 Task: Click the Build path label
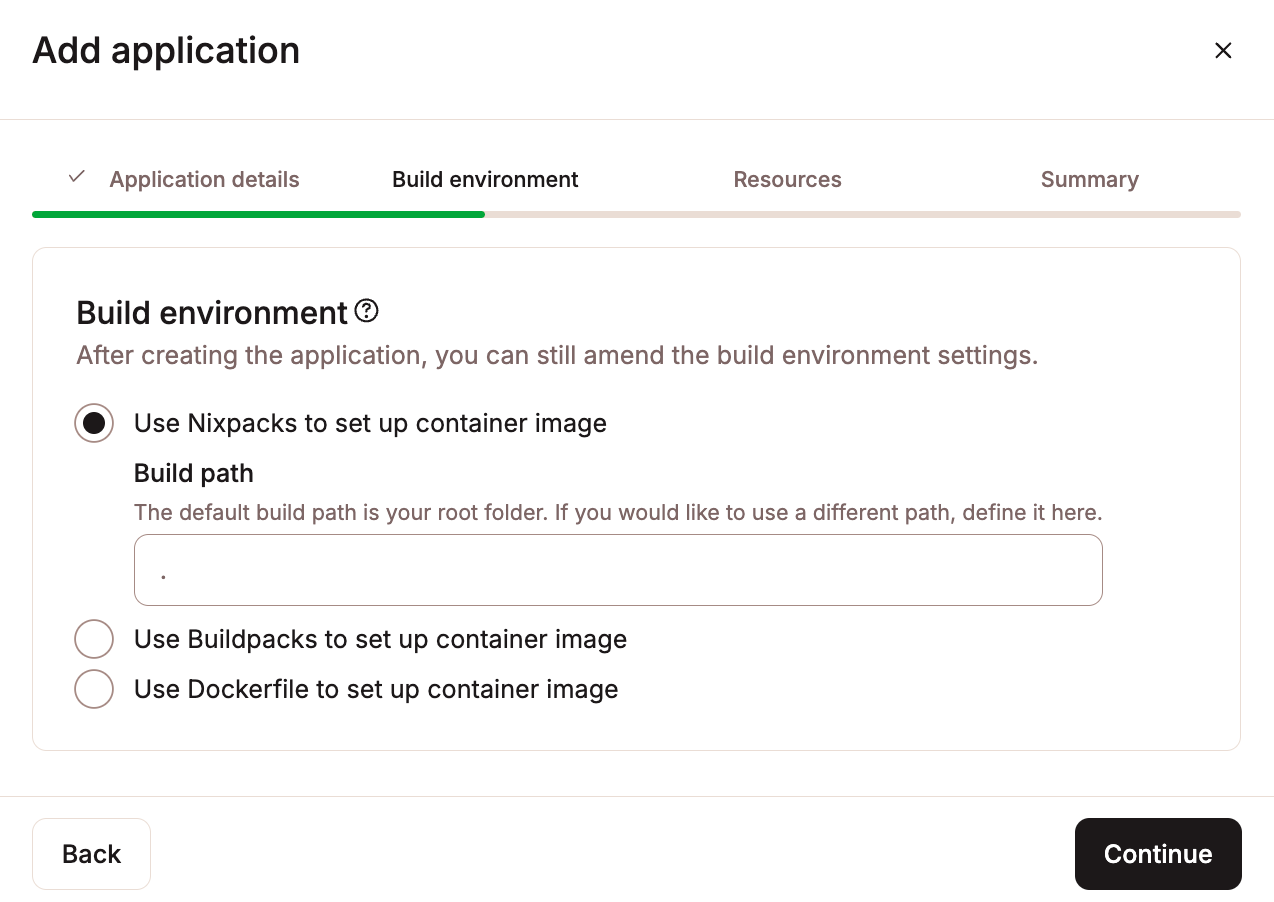click(x=193, y=472)
